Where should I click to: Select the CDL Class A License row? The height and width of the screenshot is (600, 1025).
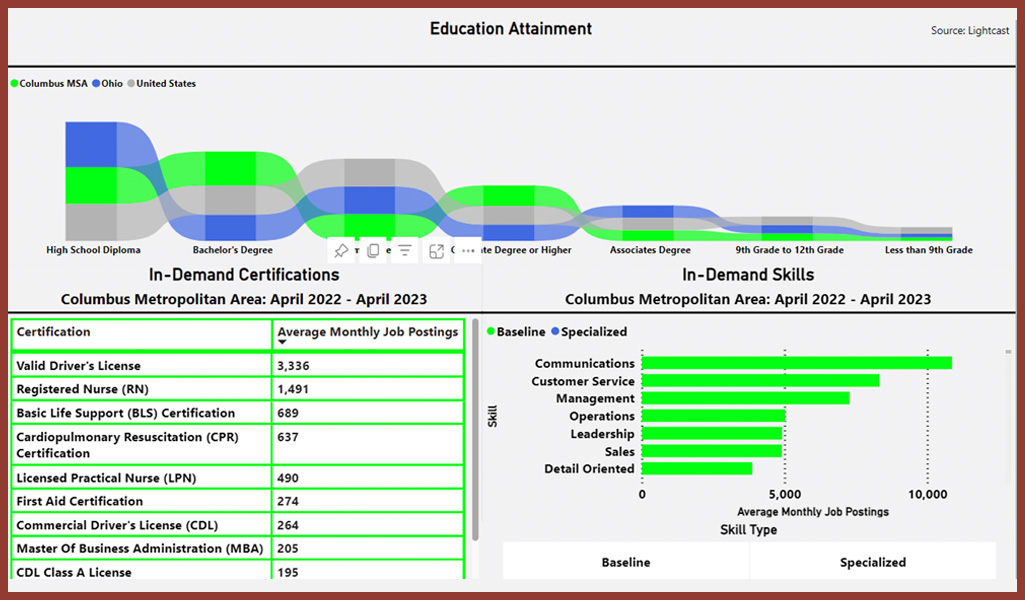coord(237,572)
